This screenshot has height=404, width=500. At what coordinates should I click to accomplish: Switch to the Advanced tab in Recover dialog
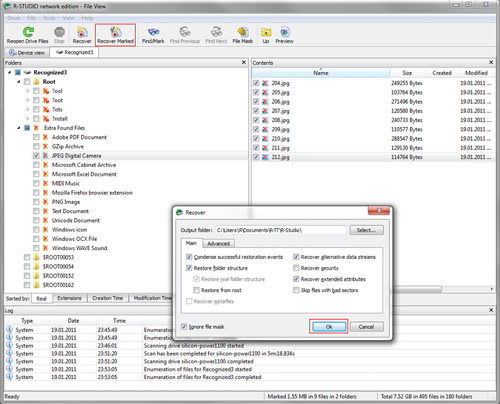coord(219,244)
